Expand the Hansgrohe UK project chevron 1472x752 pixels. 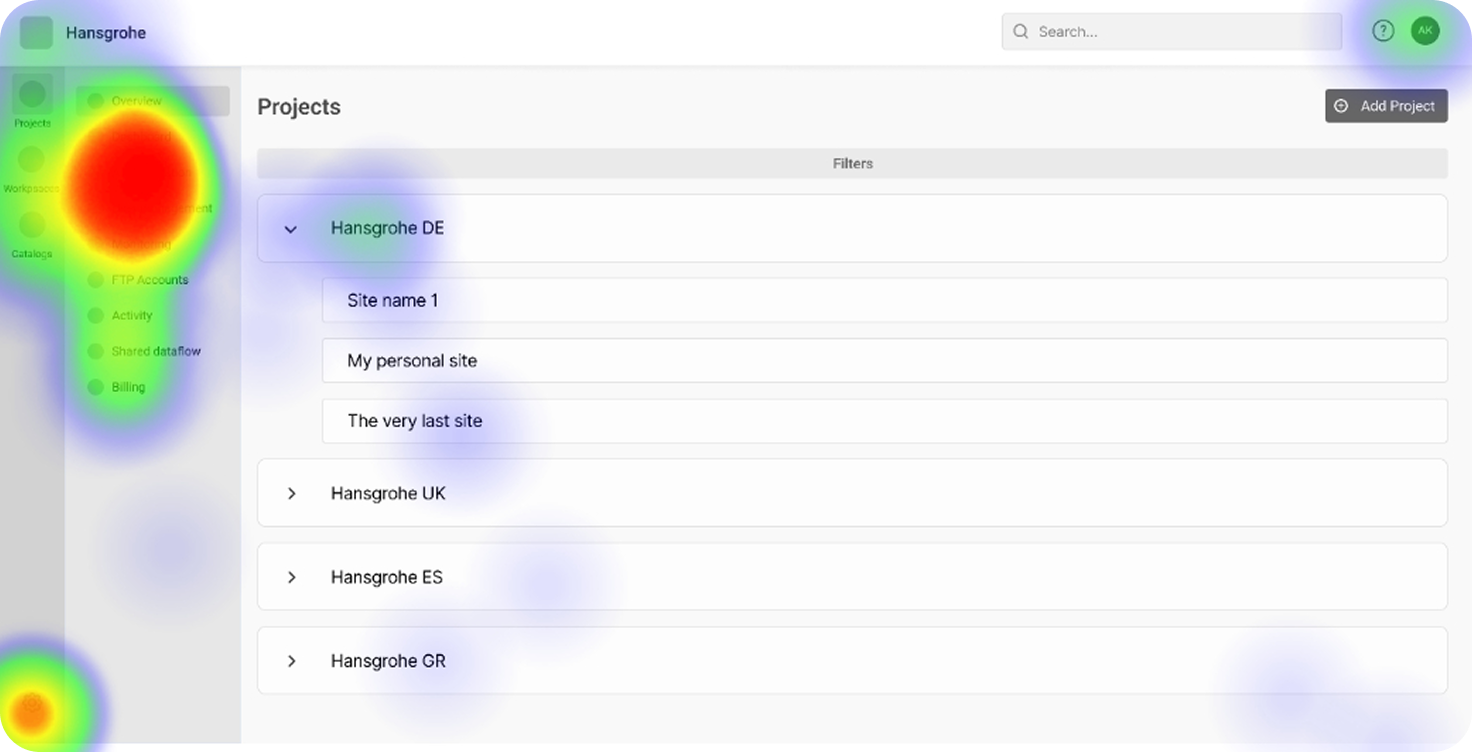pyautogui.click(x=292, y=493)
